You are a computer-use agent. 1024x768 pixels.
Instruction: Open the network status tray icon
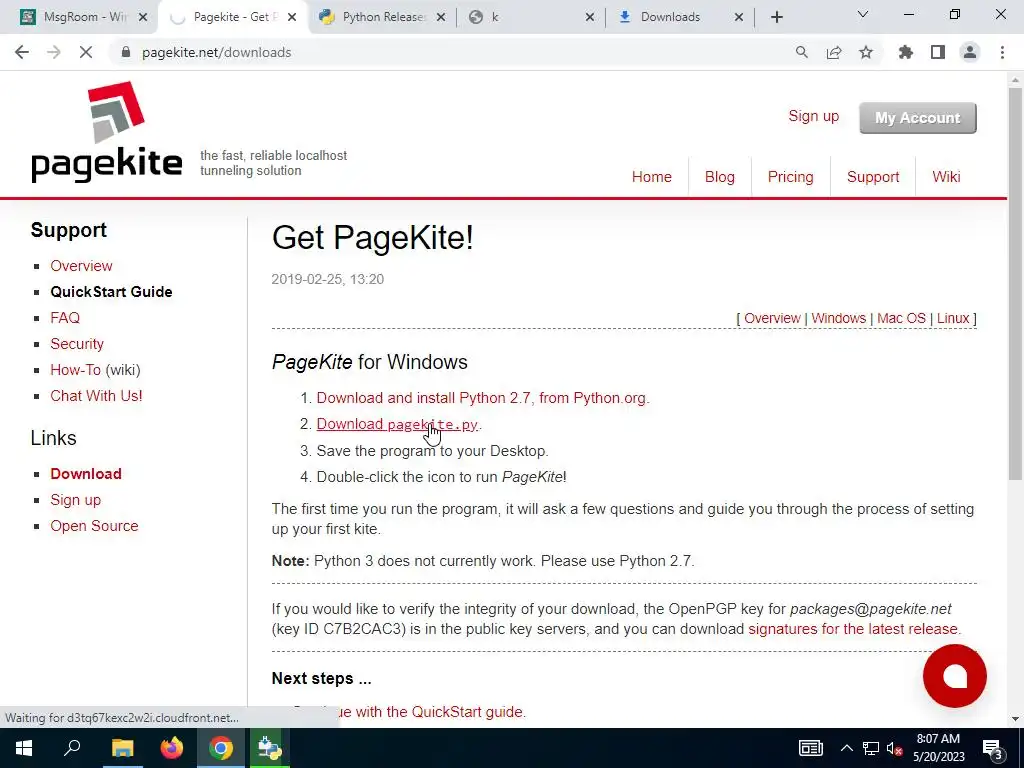tap(871, 748)
